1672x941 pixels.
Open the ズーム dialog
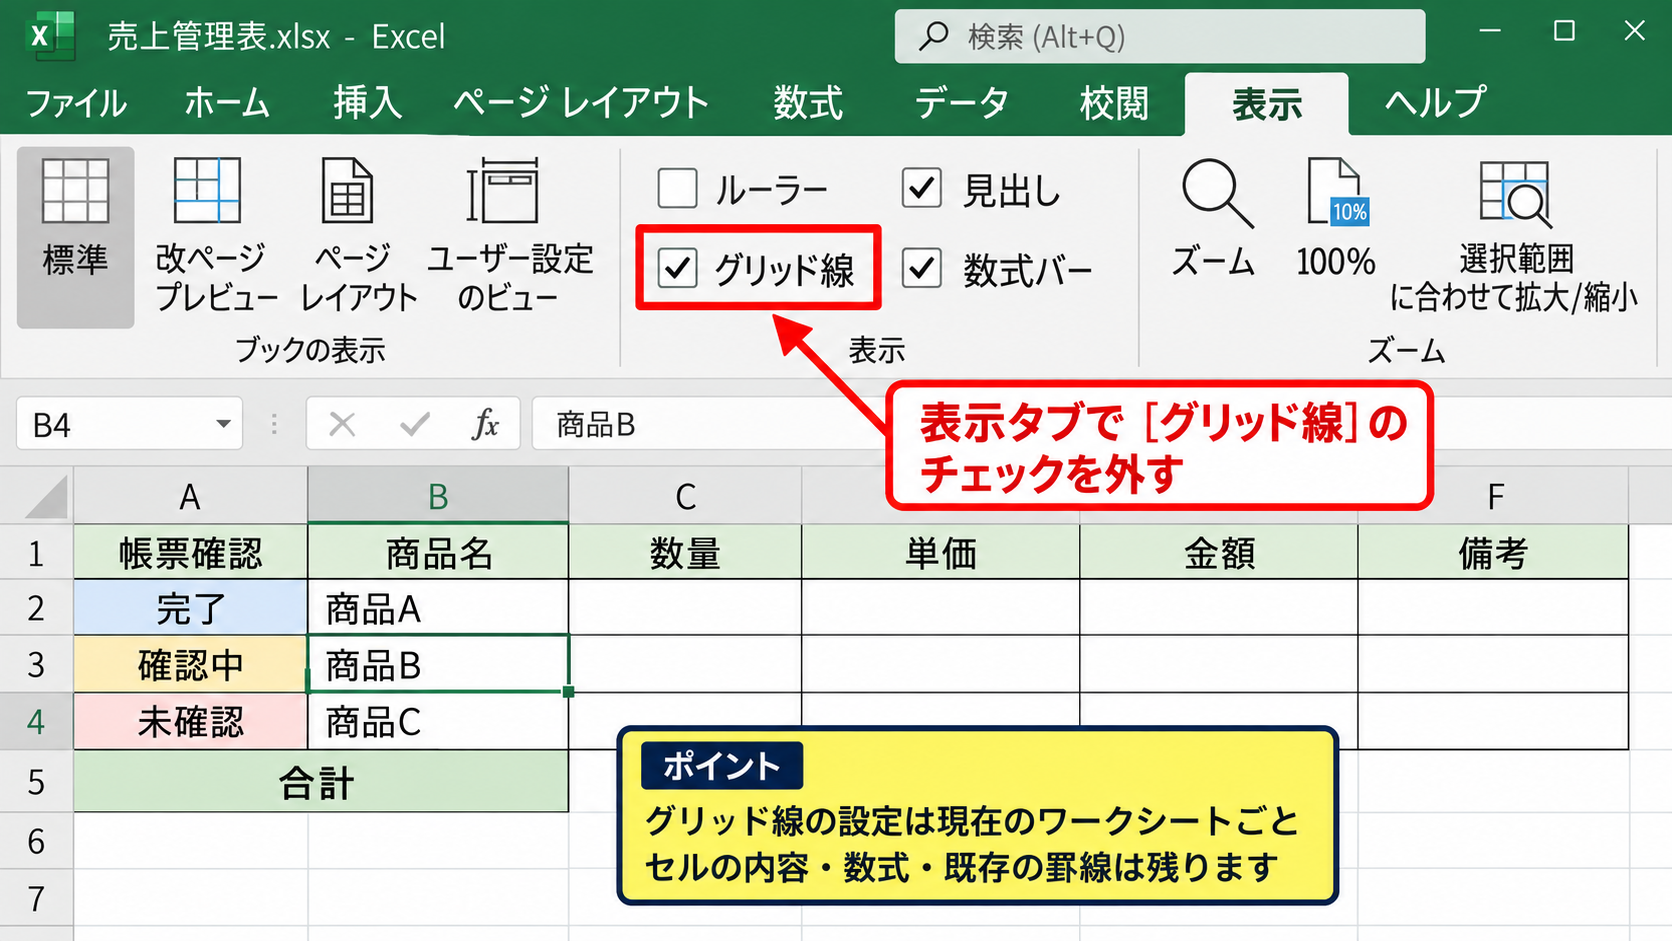click(x=1213, y=220)
